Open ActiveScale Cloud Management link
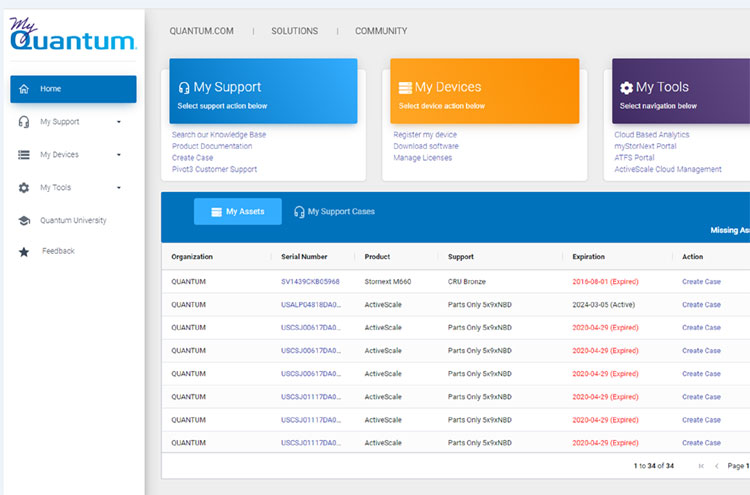This screenshot has height=495, width=750. click(x=668, y=169)
